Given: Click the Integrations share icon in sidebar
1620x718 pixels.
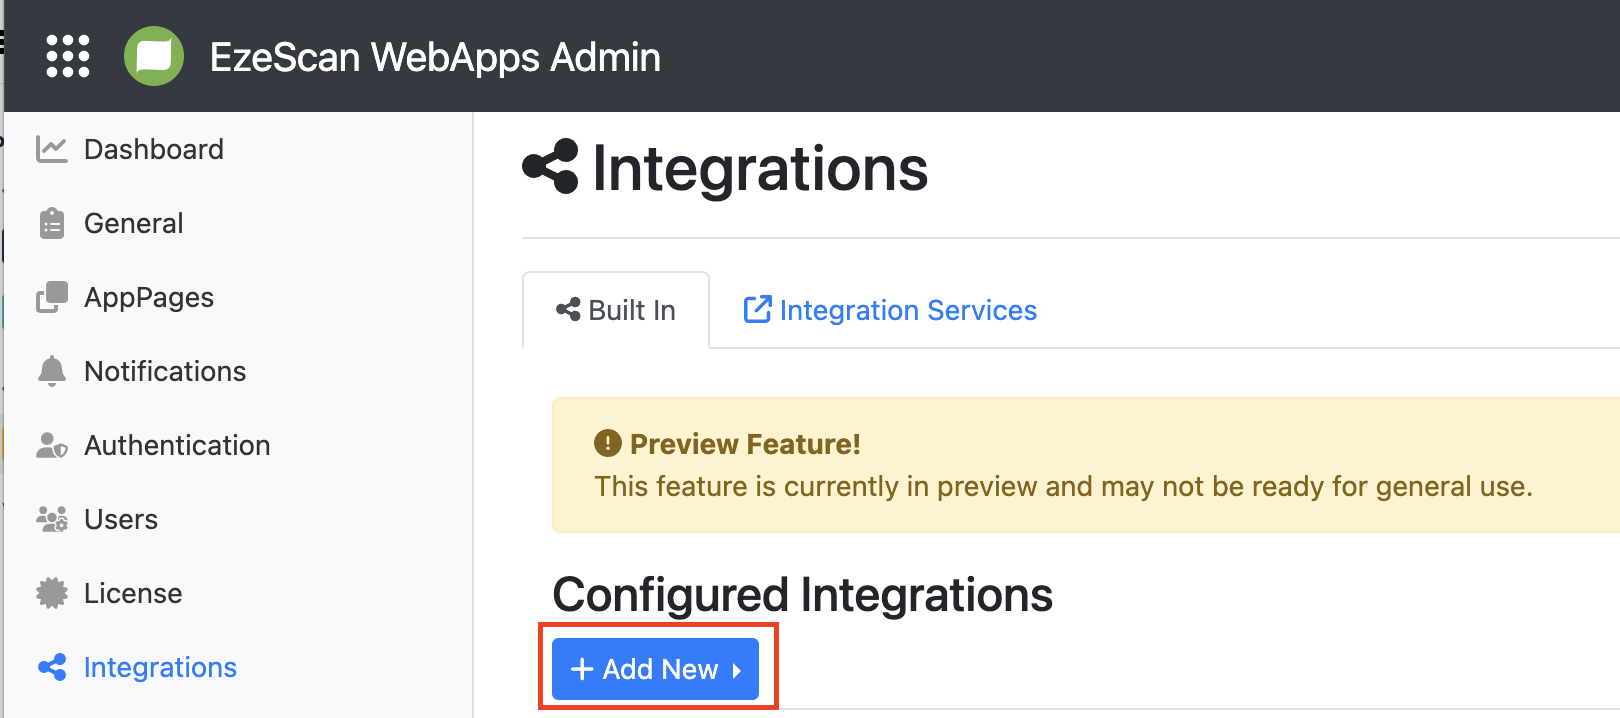Looking at the screenshot, I should [51, 667].
